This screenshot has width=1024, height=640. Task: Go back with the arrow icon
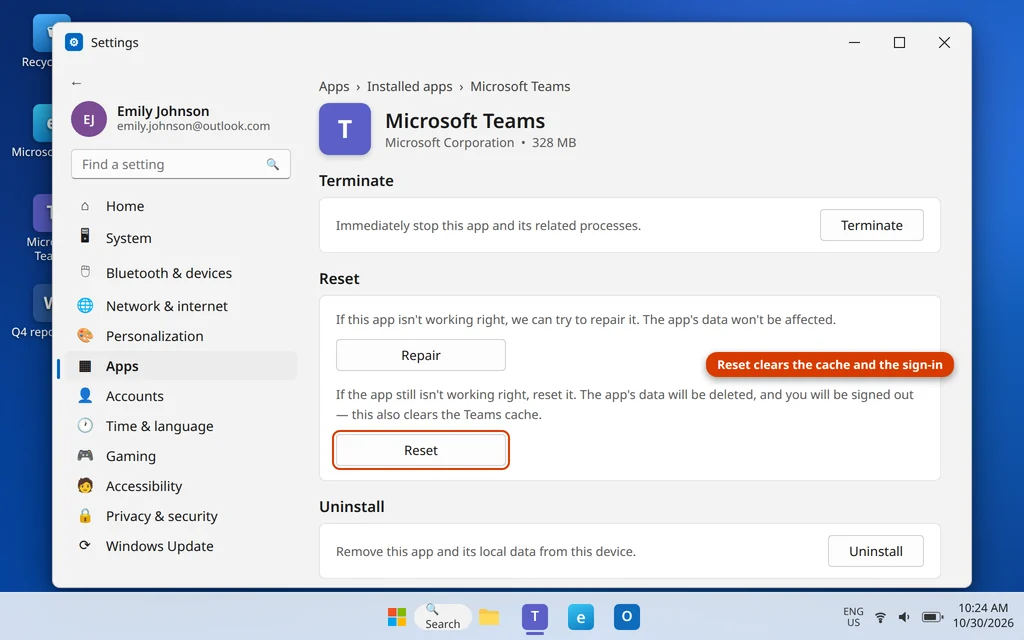tap(76, 83)
